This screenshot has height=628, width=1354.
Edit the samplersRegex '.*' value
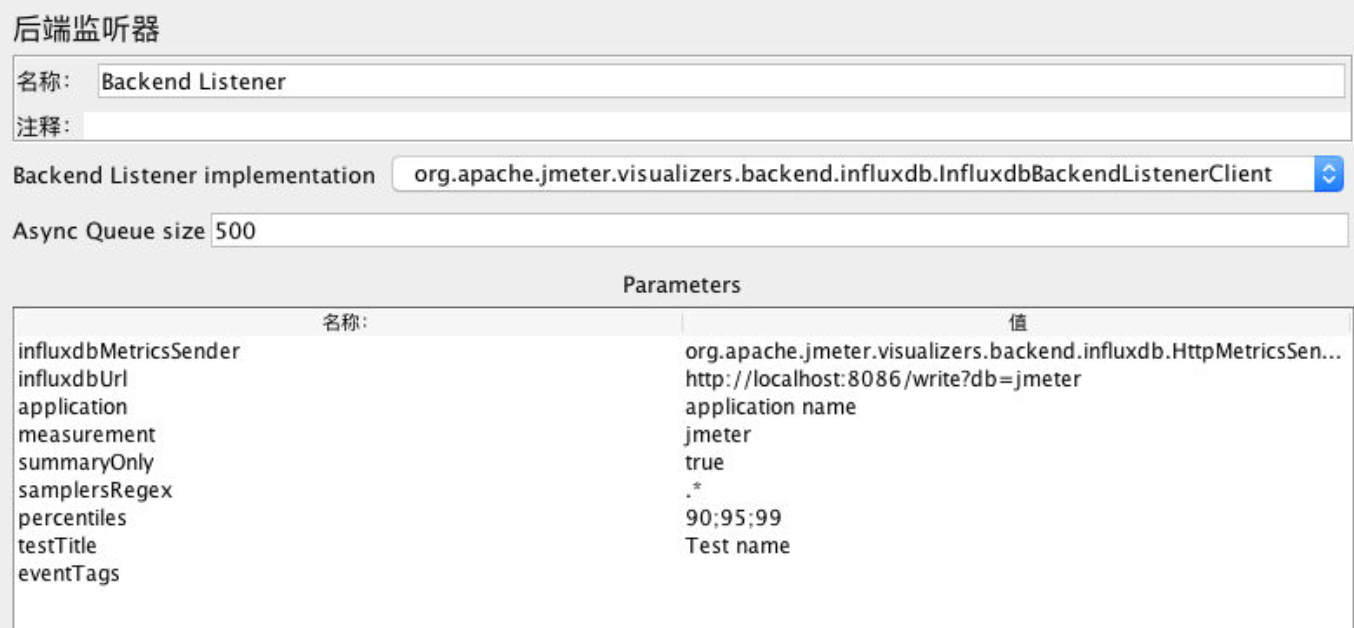[x=695, y=490]
